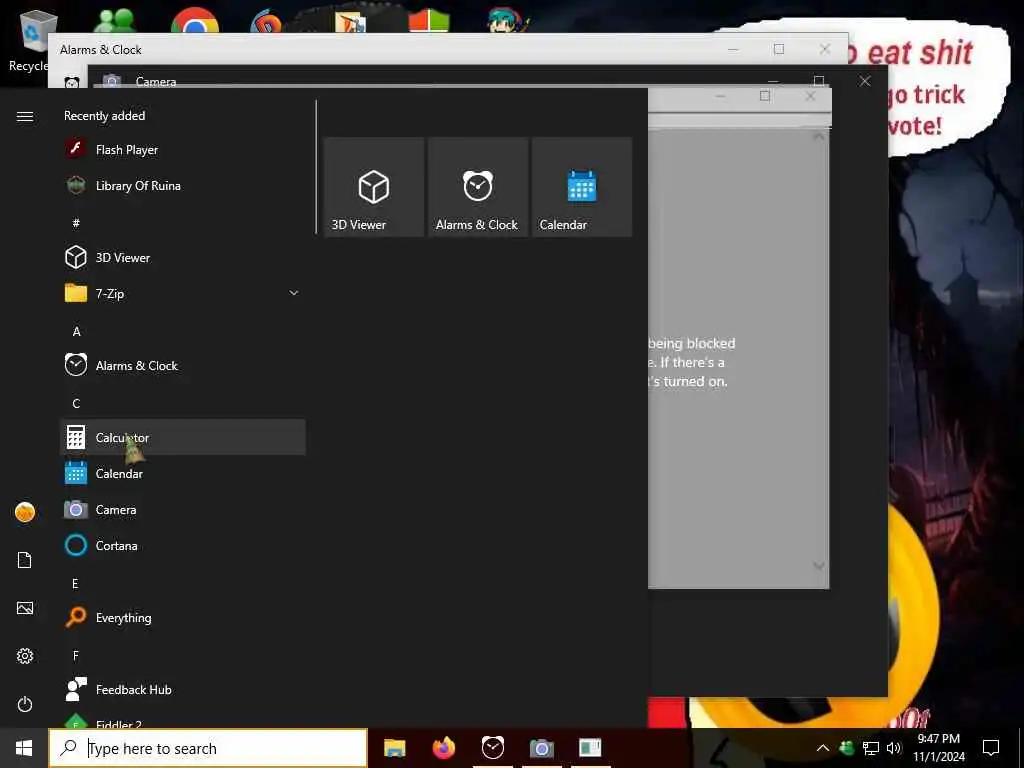Expand the Start menu hamburger
This screenshot has height=768, width=1024.
pos(25,116)
